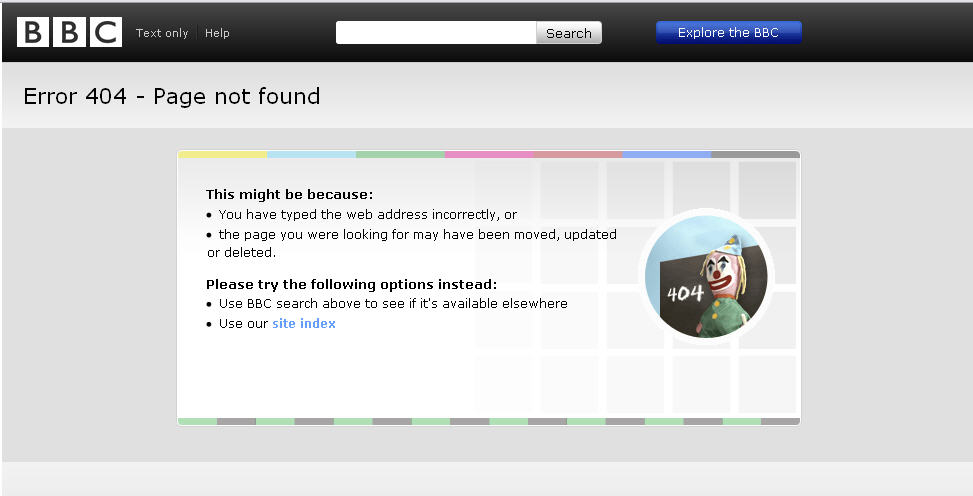Click the C block of the BBC logo
This screenshot has width=973, height=496.
coord(106,32)
